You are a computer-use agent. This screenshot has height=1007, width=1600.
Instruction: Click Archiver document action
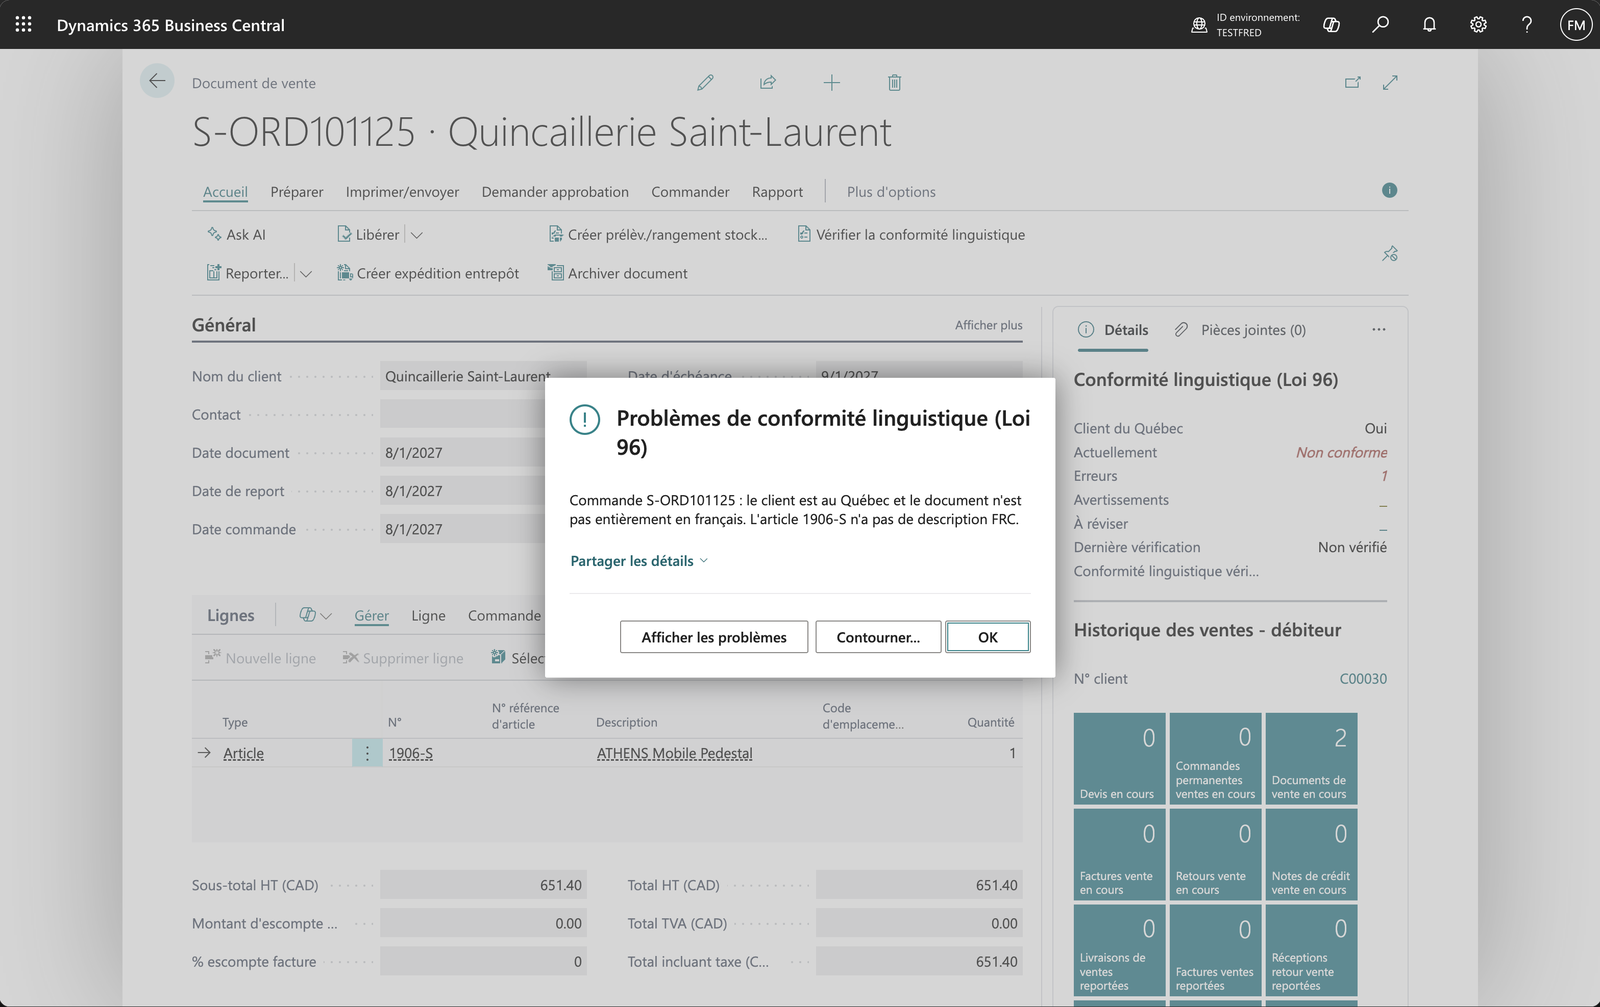click(617, 274)
